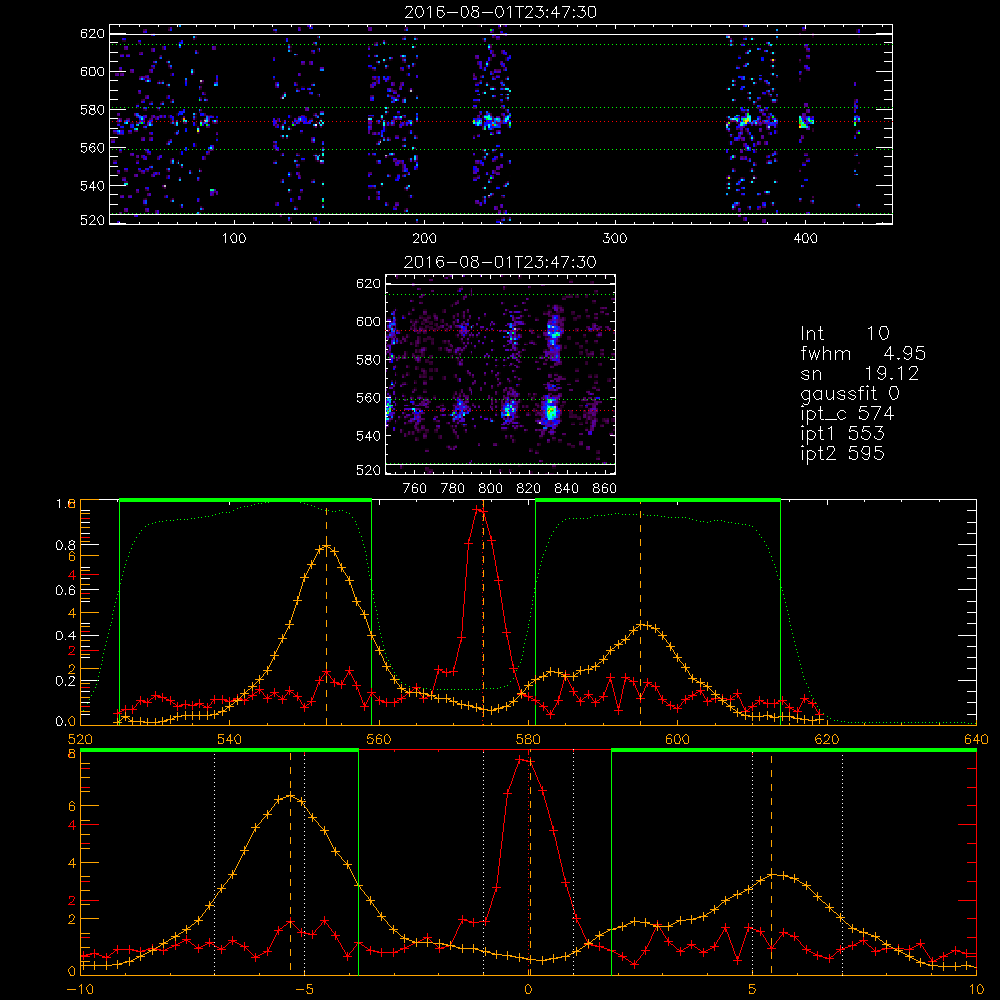Click bright emission cluster near x=370 in top plot
The height and width of the screenshot is (1000, 1000).
click(x=744, y=120)
